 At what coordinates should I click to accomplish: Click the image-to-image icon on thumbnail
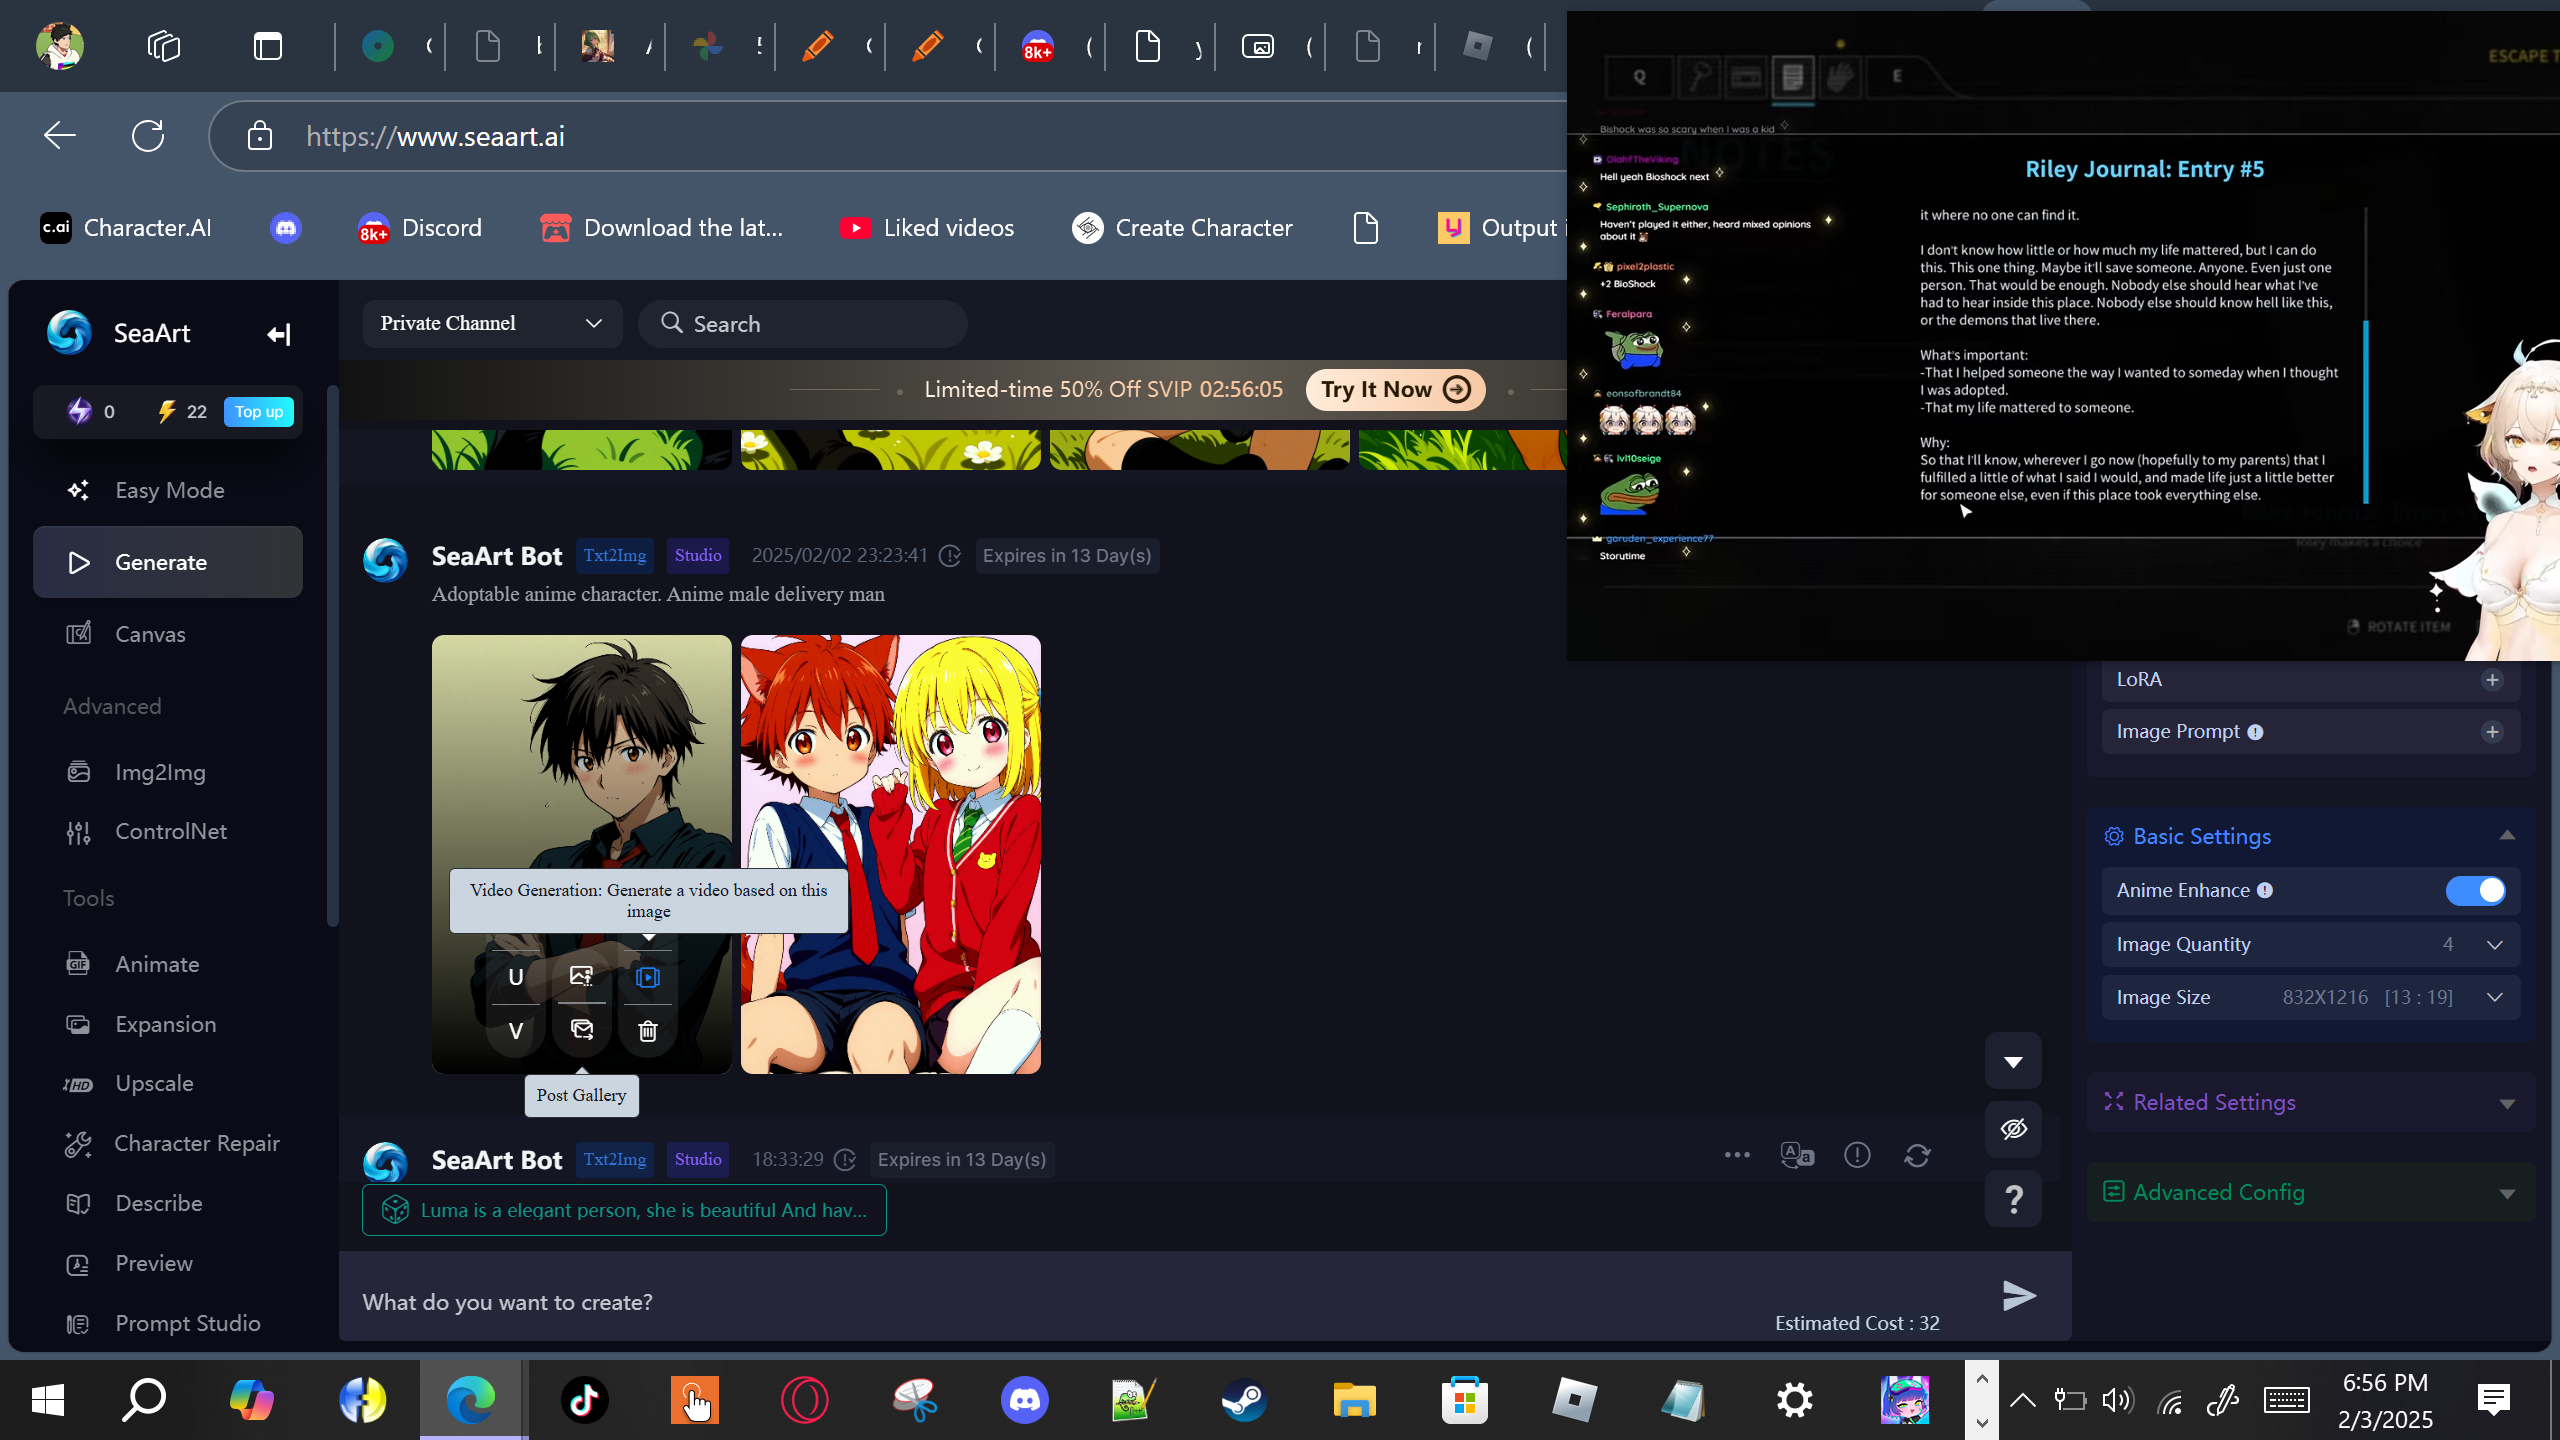pos(582,977)
